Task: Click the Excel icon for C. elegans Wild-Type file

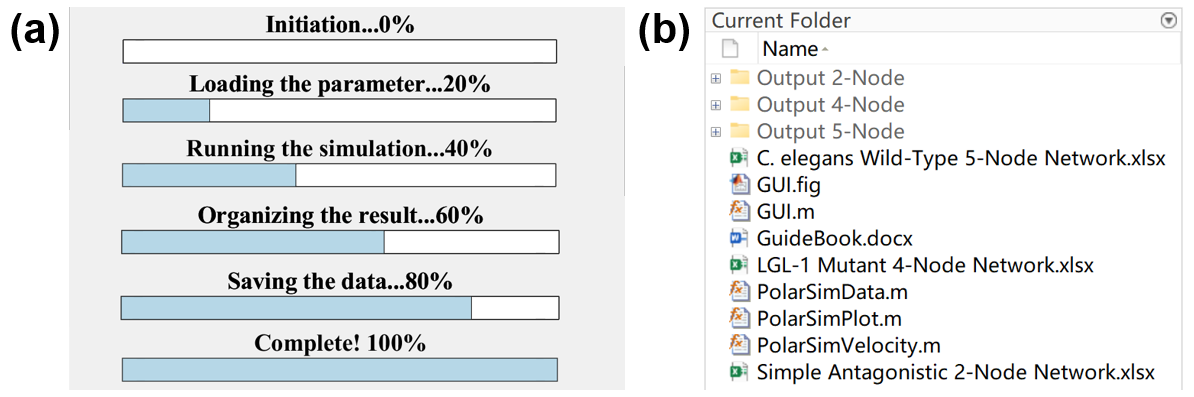Action: click(x=738, y=158)
